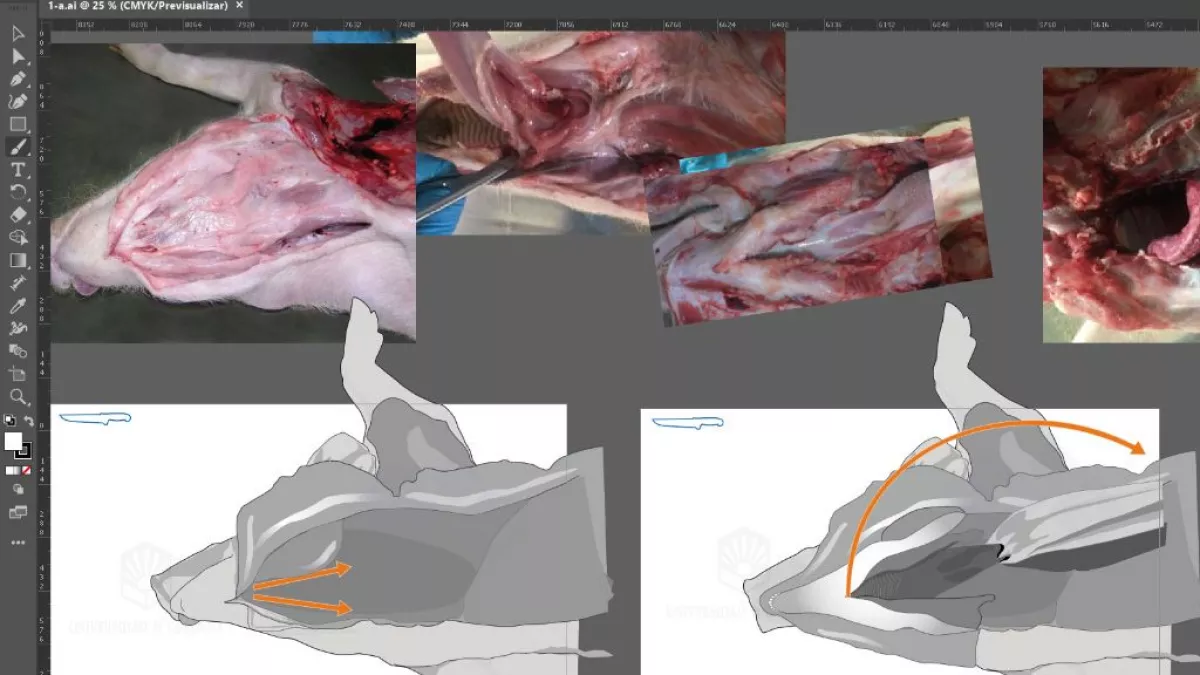Viewport: 1200px width, 675px height.
Task: Open the Change Screen Mode options
Action: 17,513
